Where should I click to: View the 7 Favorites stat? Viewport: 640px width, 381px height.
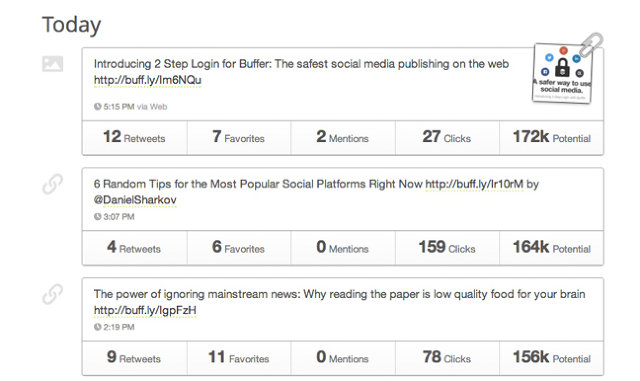coord(239,137)
